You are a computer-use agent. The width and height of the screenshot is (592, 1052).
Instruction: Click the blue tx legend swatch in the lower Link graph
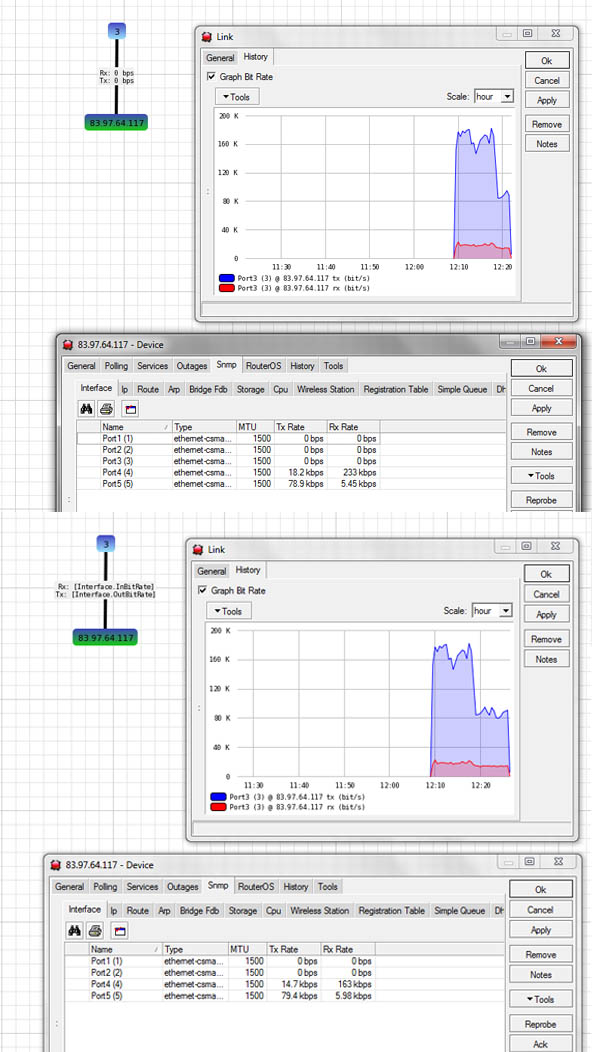pyautogui.click(x=217, y=797)
